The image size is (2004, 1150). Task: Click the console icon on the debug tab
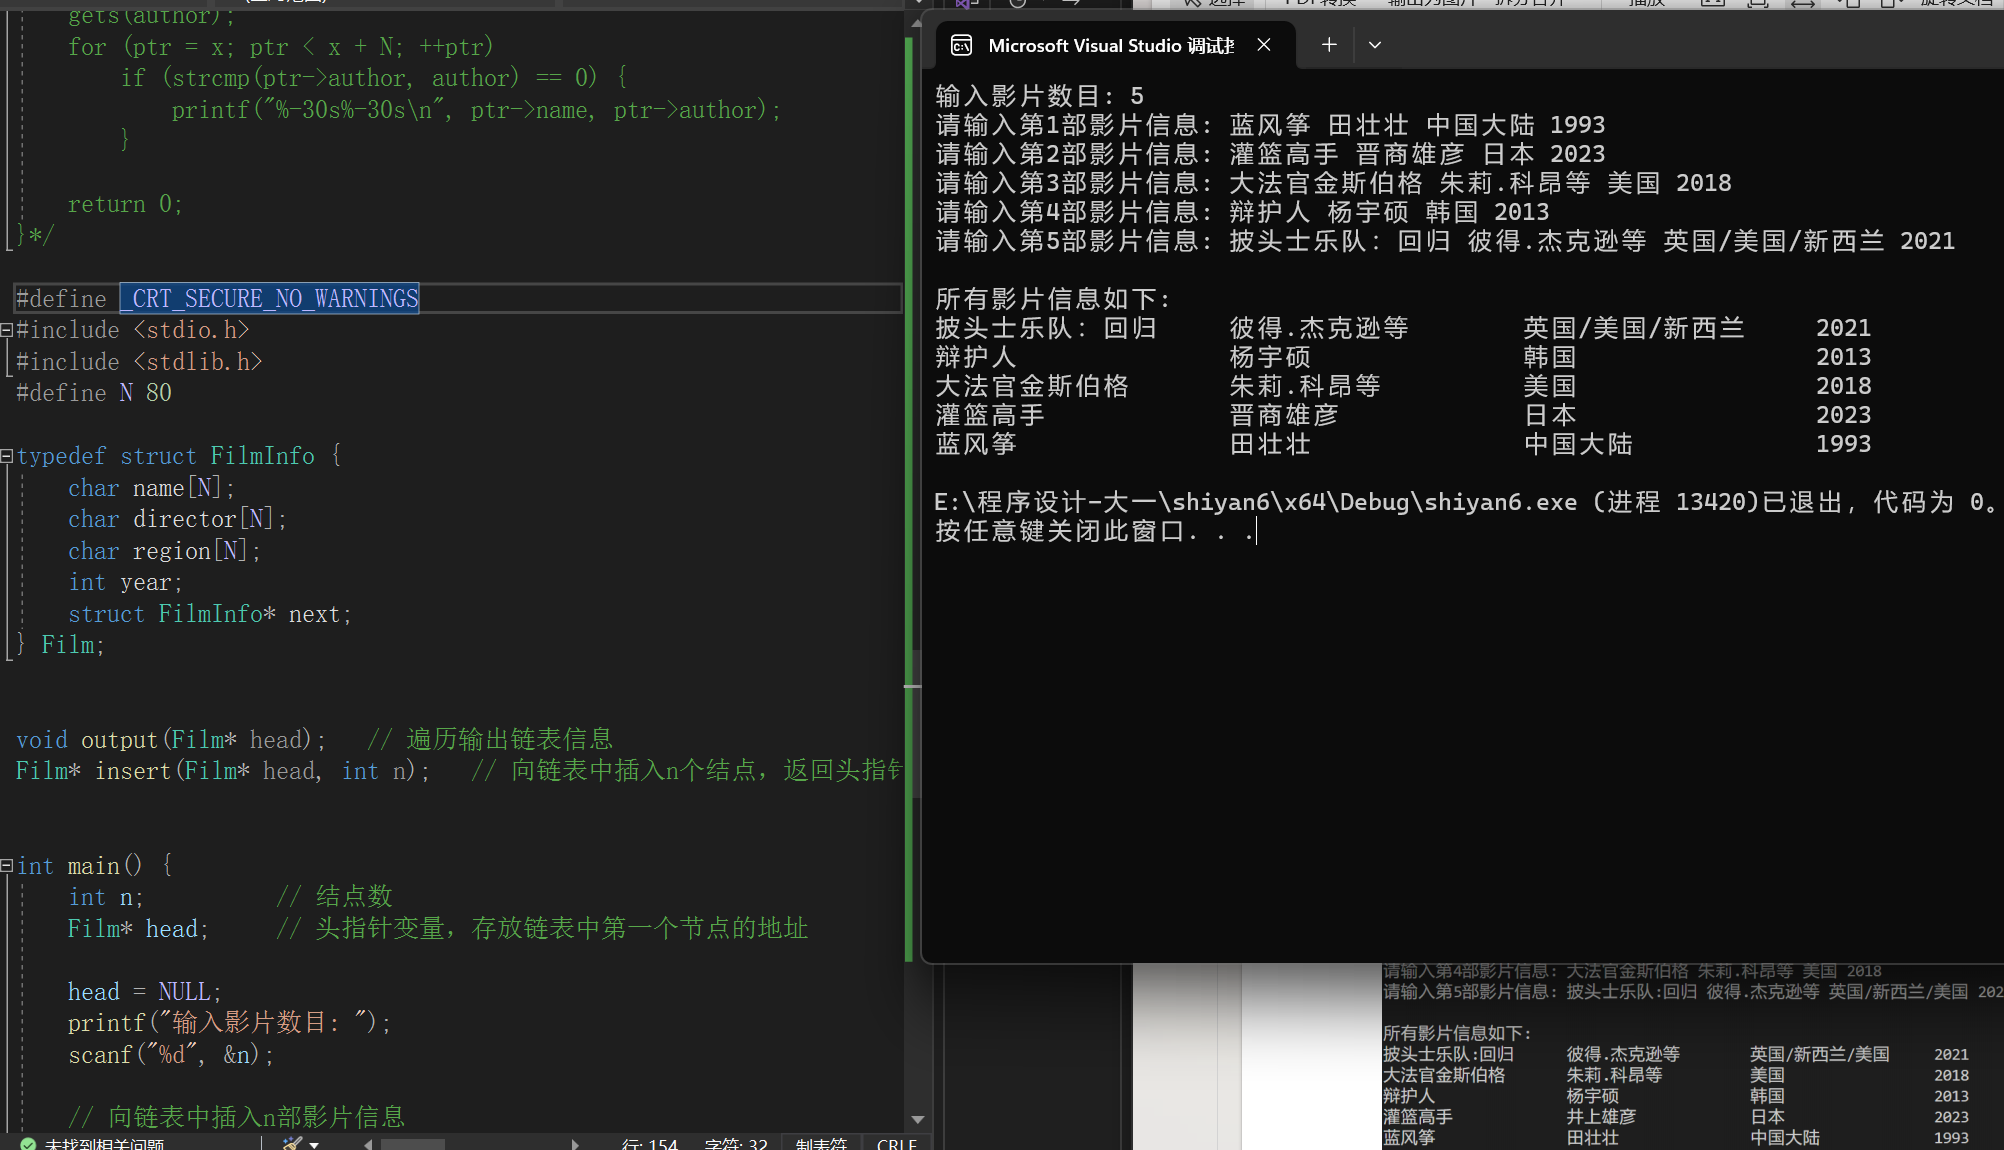(961, 45)
